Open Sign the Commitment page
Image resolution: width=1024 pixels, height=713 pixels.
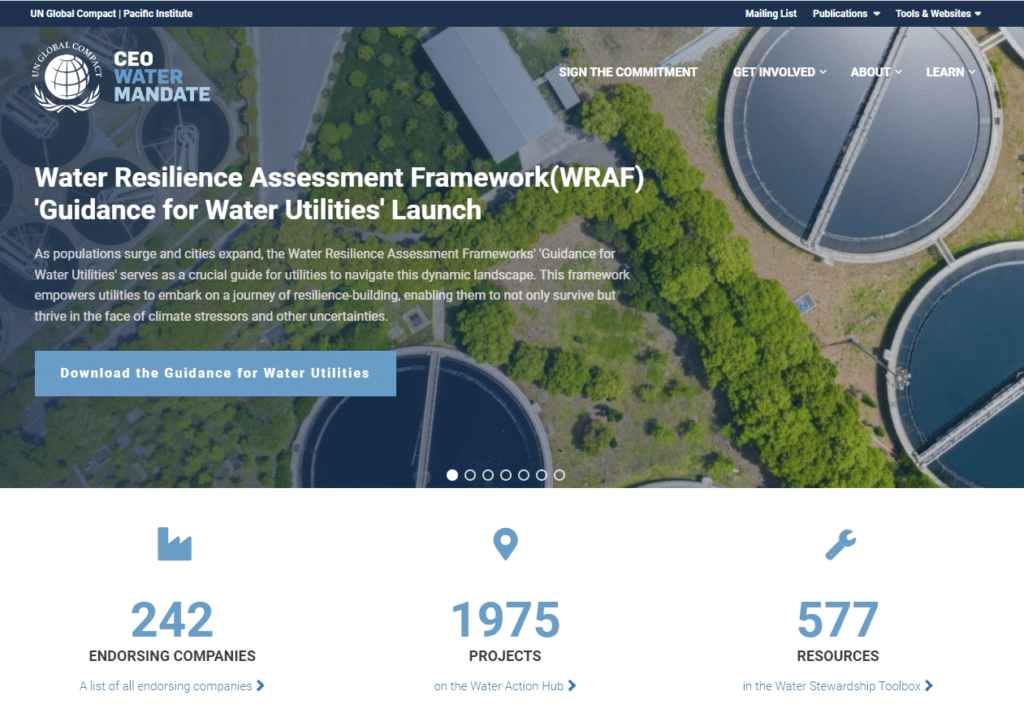click(628, 72)
